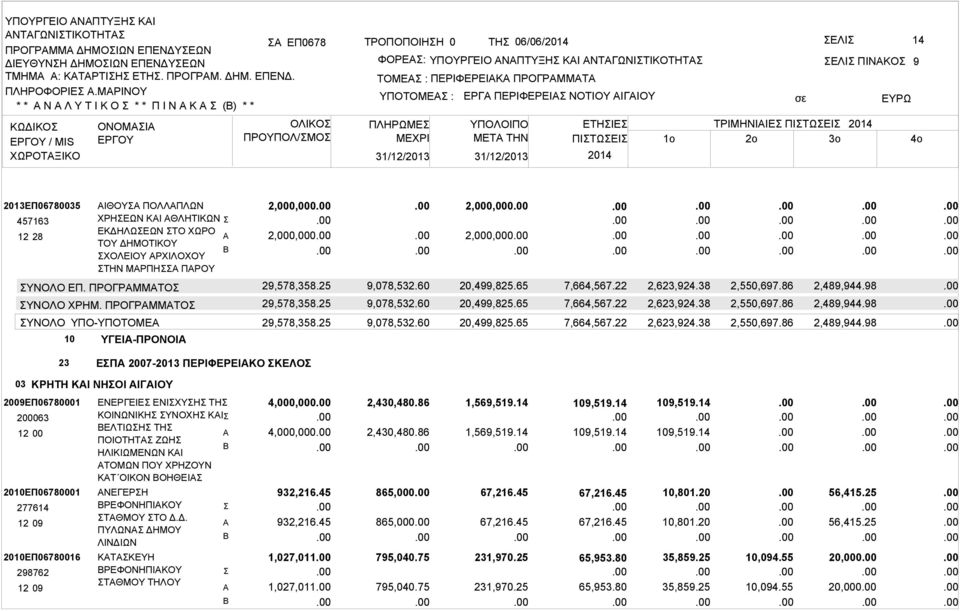Click the '1ο' quarter column header
Screen dimensions: 960x611
pos(669,139)
